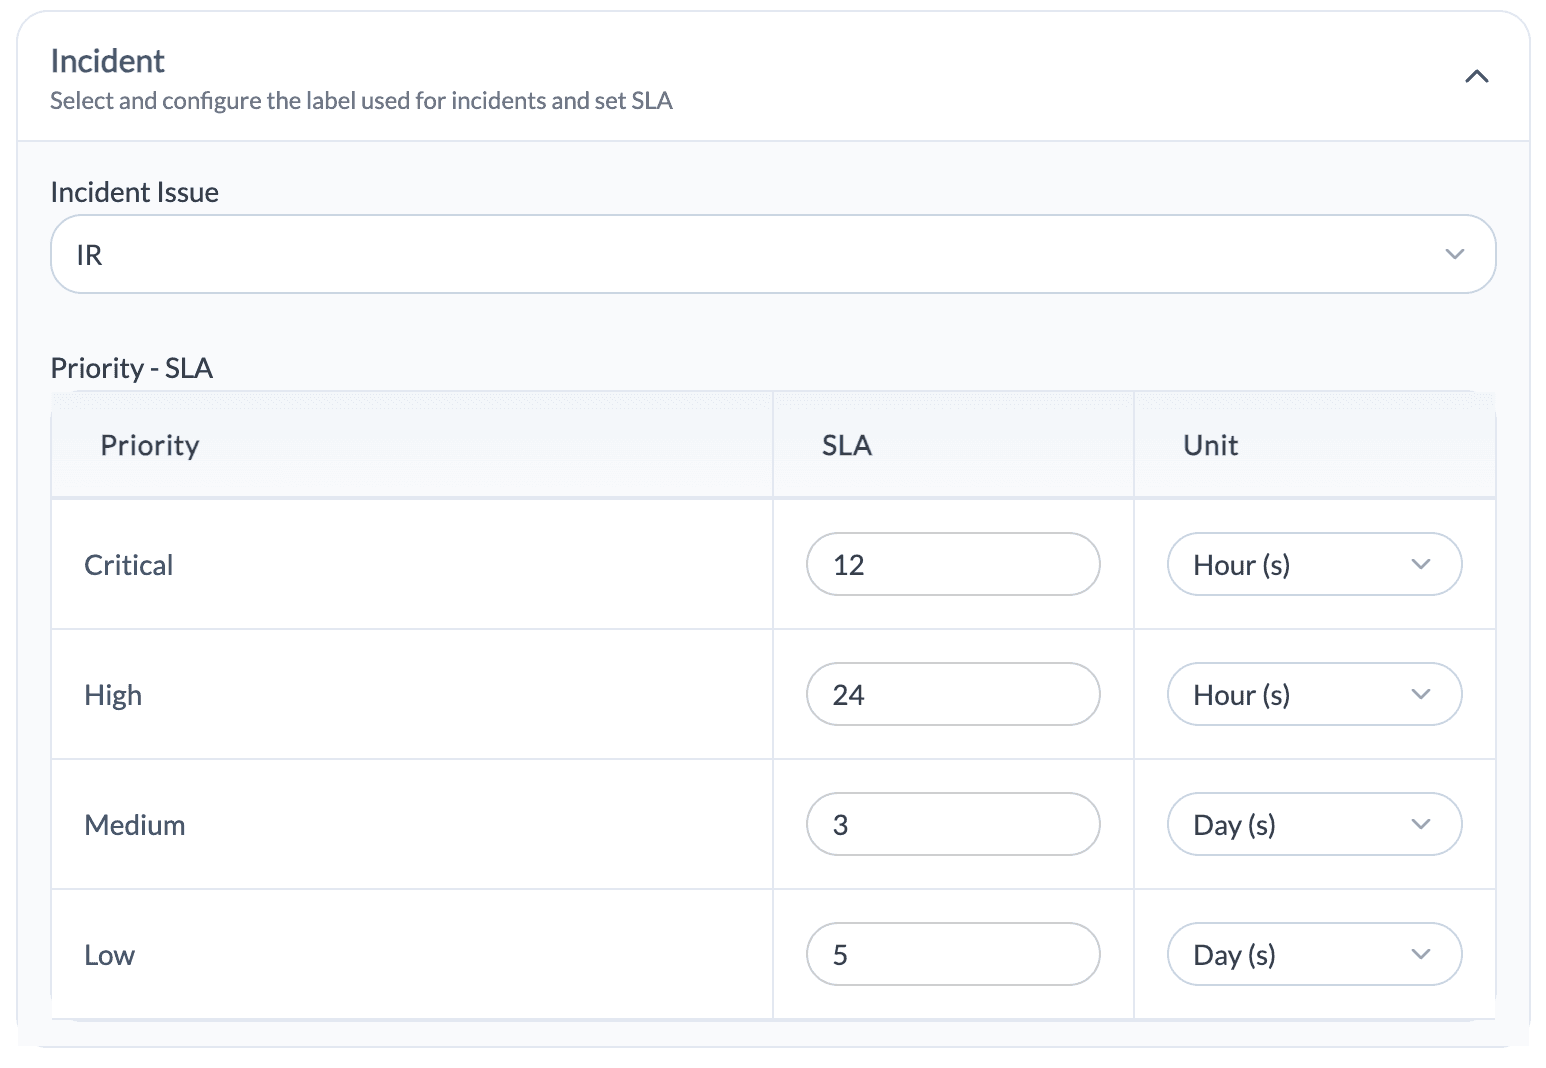
Task: Click the Incident Issue field label
Action: pyautogui.click(x=134, y=192)
